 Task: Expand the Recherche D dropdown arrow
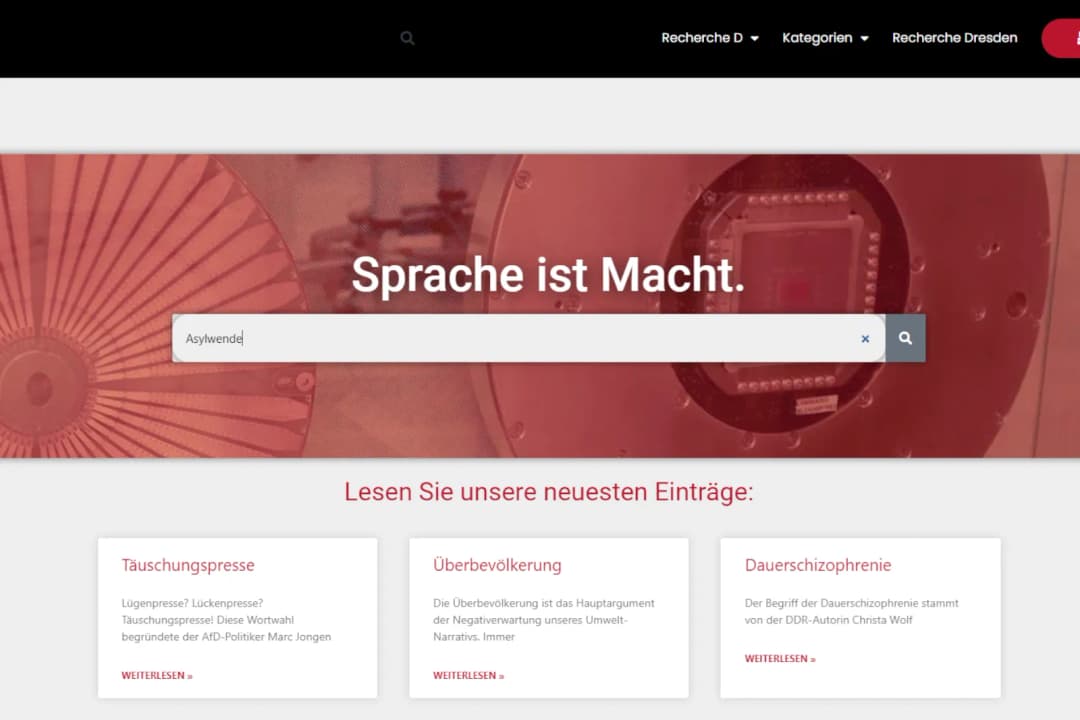(x=755, y=39)
